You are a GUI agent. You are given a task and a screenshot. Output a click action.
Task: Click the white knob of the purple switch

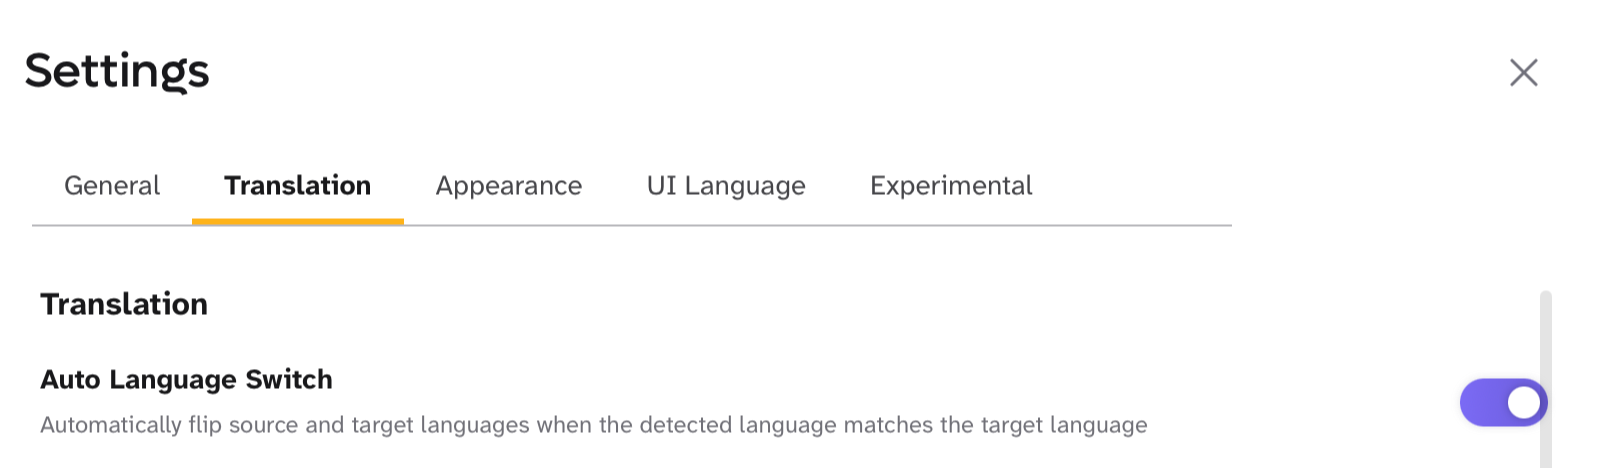tap(1524, 402)
